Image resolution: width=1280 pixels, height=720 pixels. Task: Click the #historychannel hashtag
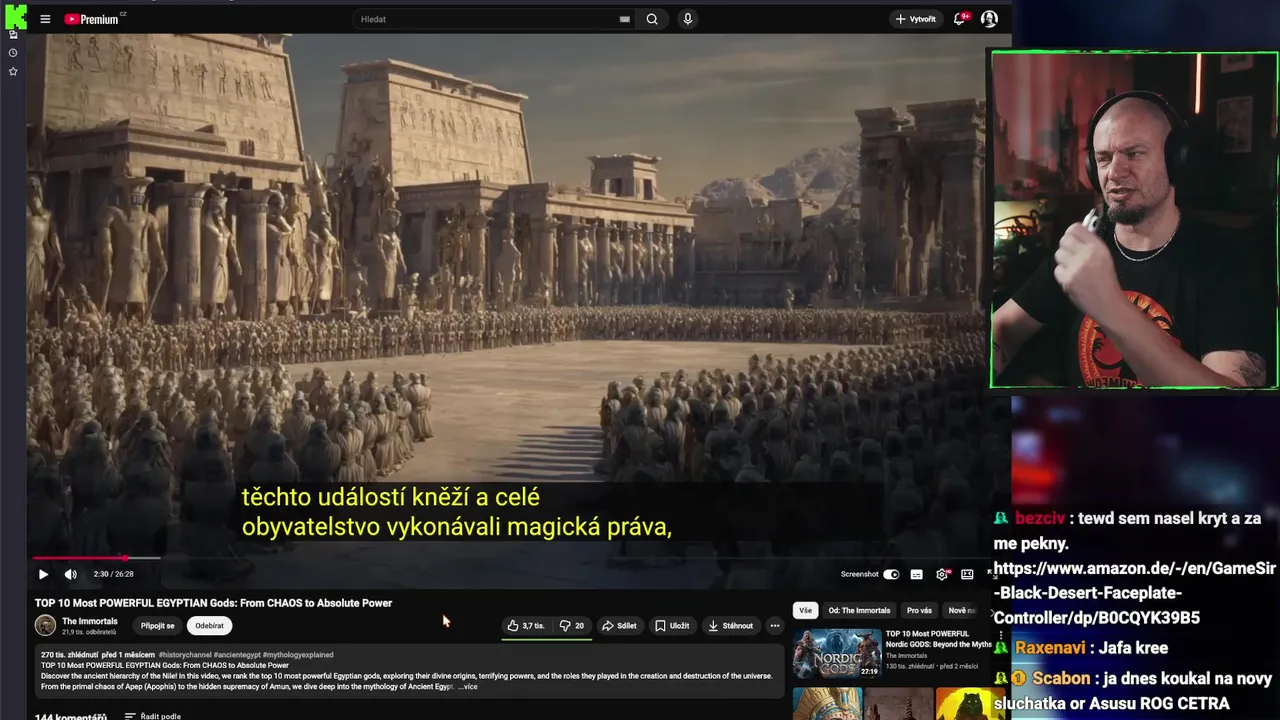pyautogui.click(x=185, y=655)
